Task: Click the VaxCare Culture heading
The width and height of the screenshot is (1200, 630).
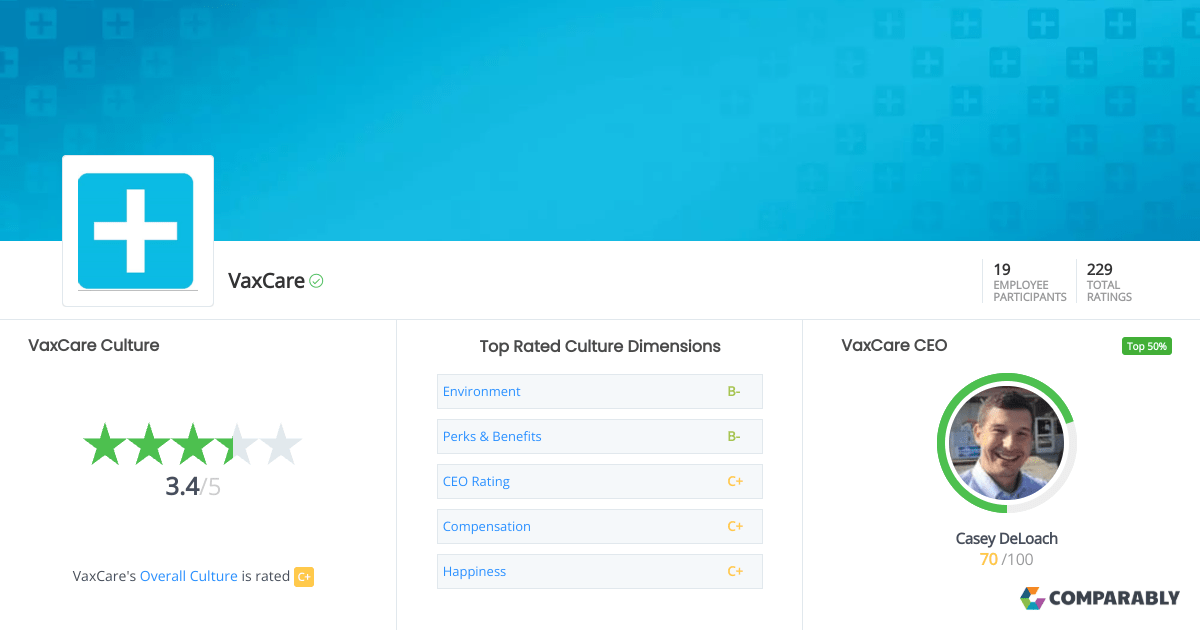Action: tap(94, 345)
